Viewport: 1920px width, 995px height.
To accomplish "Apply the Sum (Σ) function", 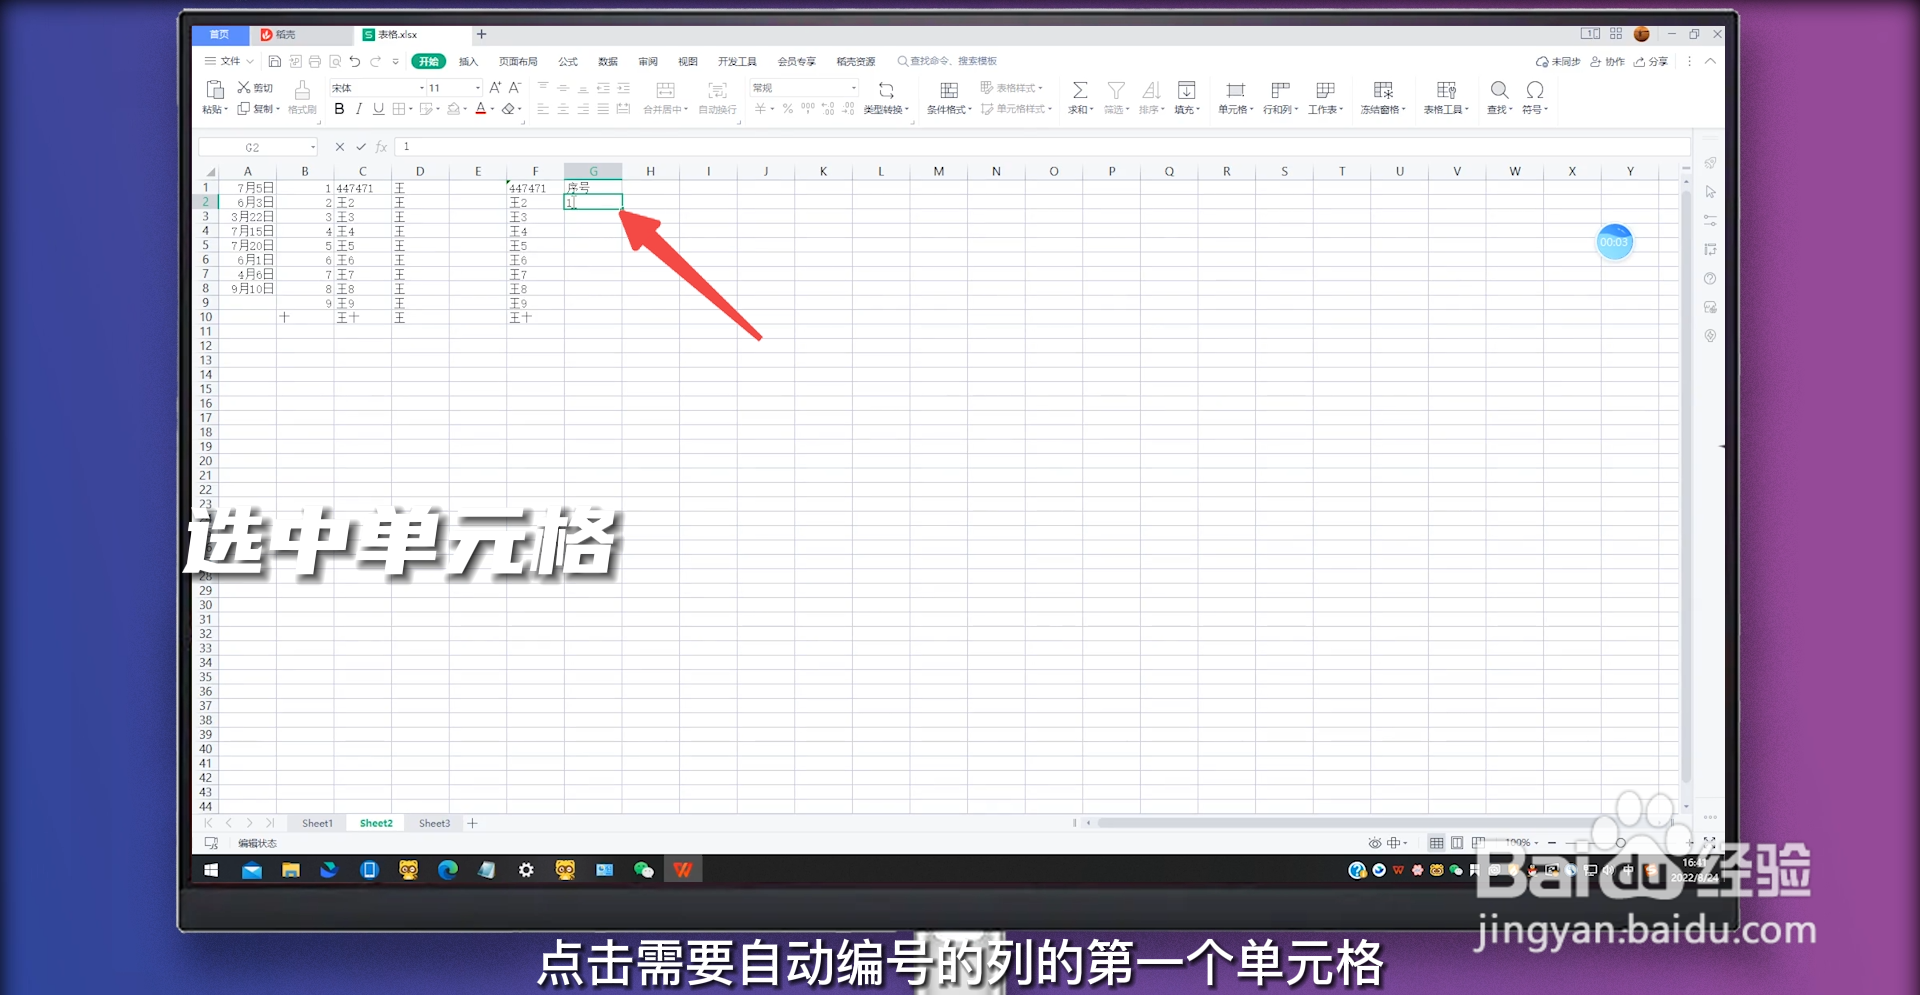I will (1080, 90).
